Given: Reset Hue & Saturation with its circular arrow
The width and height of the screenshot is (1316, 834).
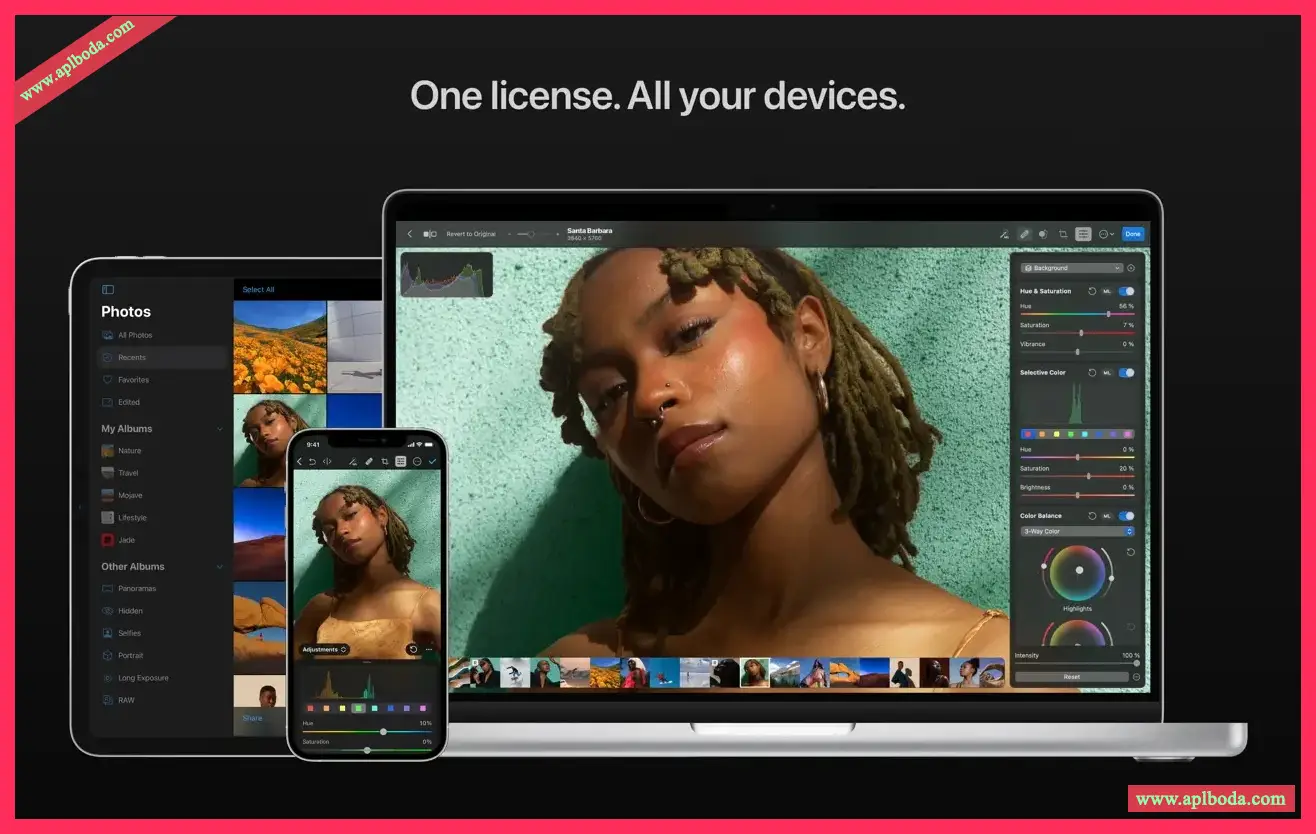Looking at the screenshot, I should click(x=1092, y=291).
